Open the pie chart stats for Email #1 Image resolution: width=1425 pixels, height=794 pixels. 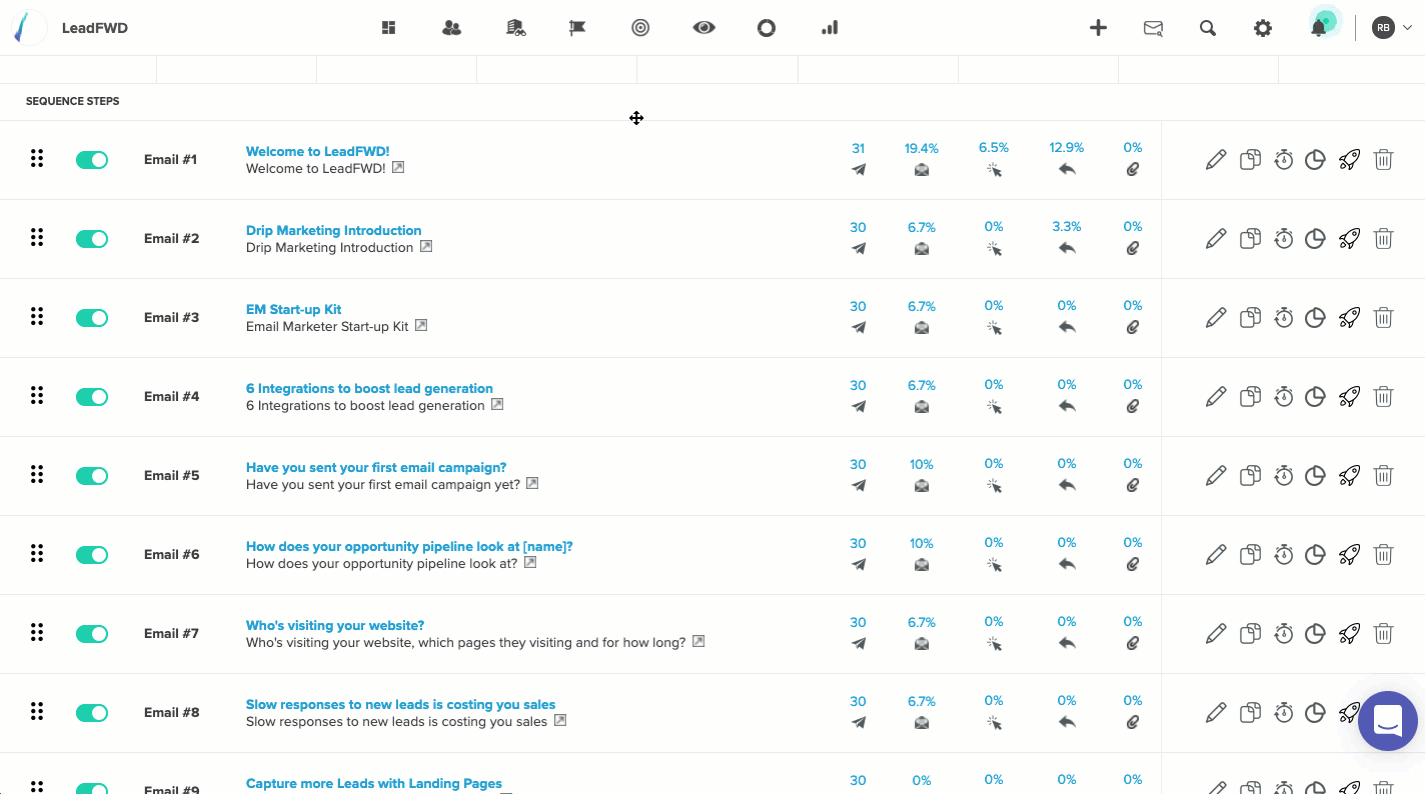tap(1315, 159)
